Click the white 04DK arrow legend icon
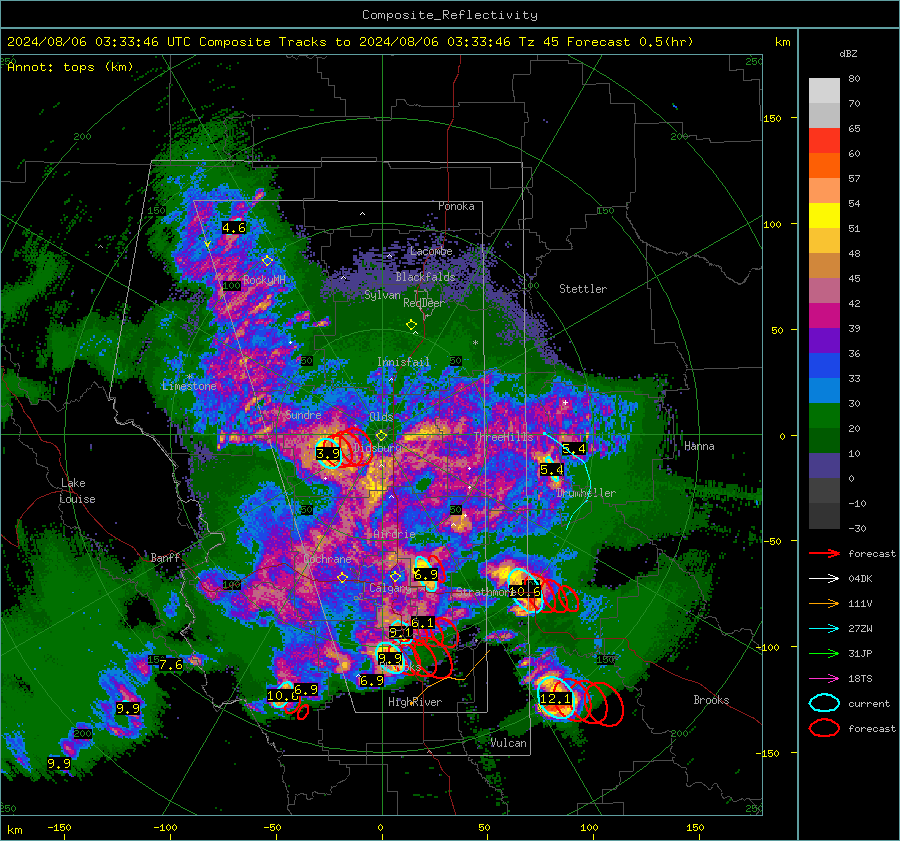The height and width of the screenshot is (841, 900). pos(824,578)
